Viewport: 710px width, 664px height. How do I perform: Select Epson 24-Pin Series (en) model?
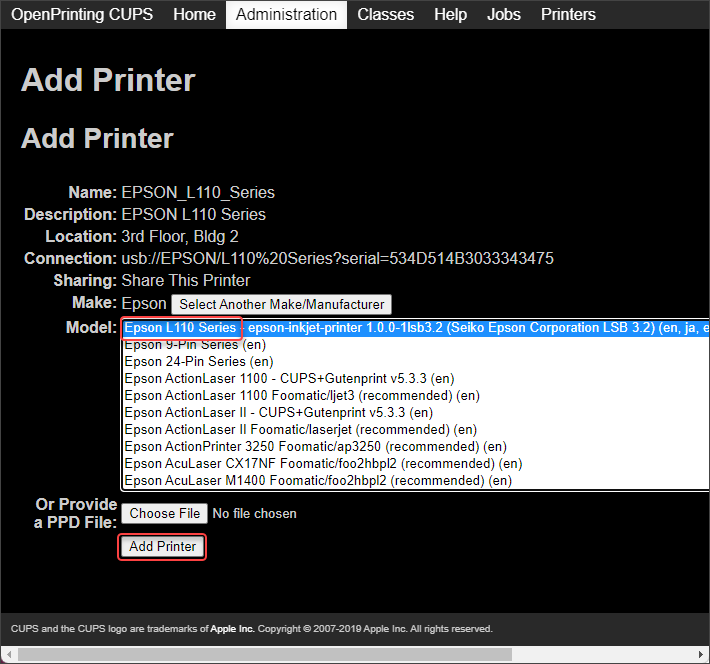click(416, 361)
